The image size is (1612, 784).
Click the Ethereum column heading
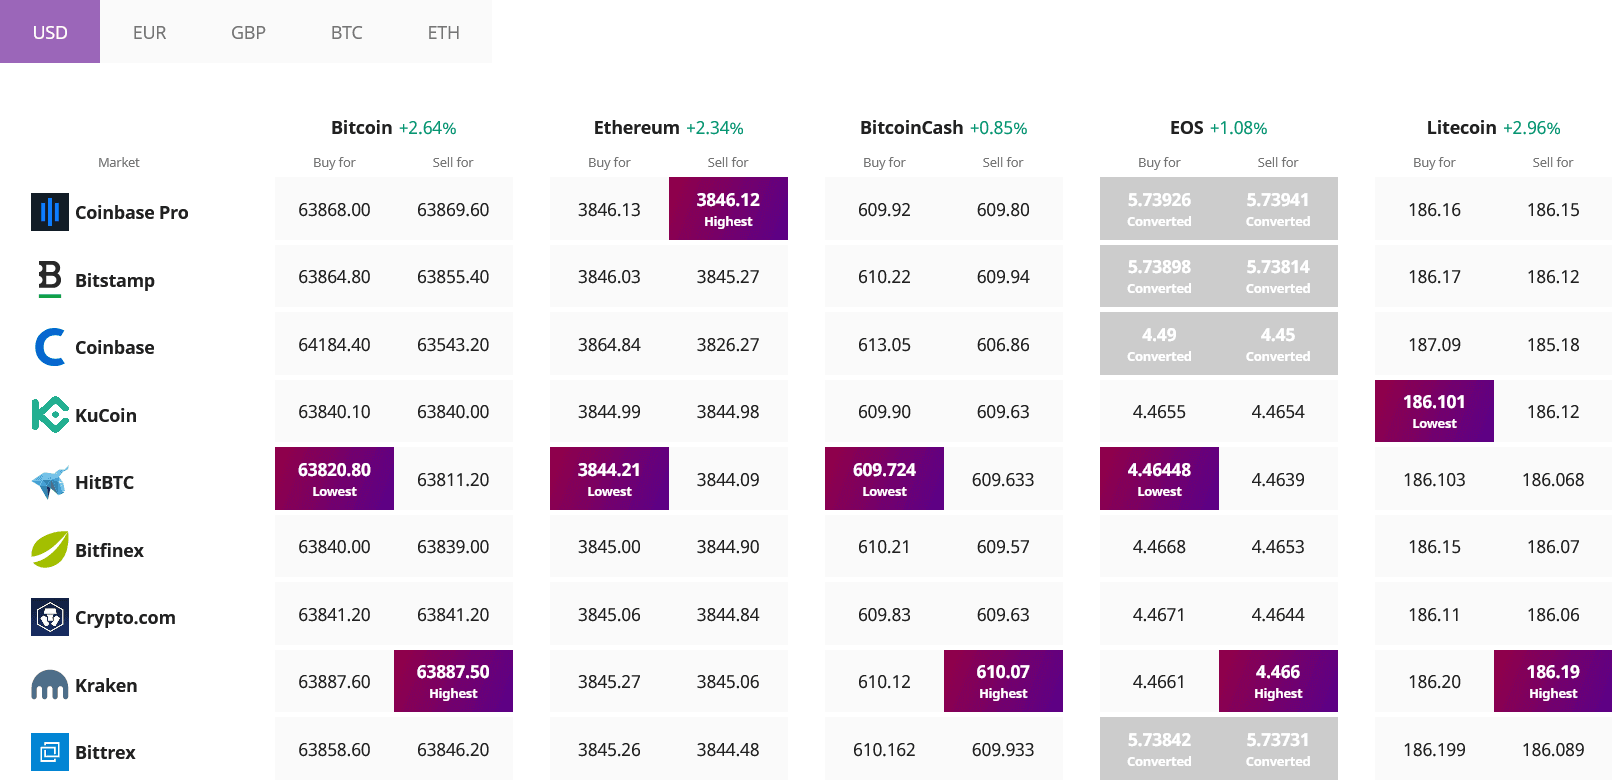(636, 127)
